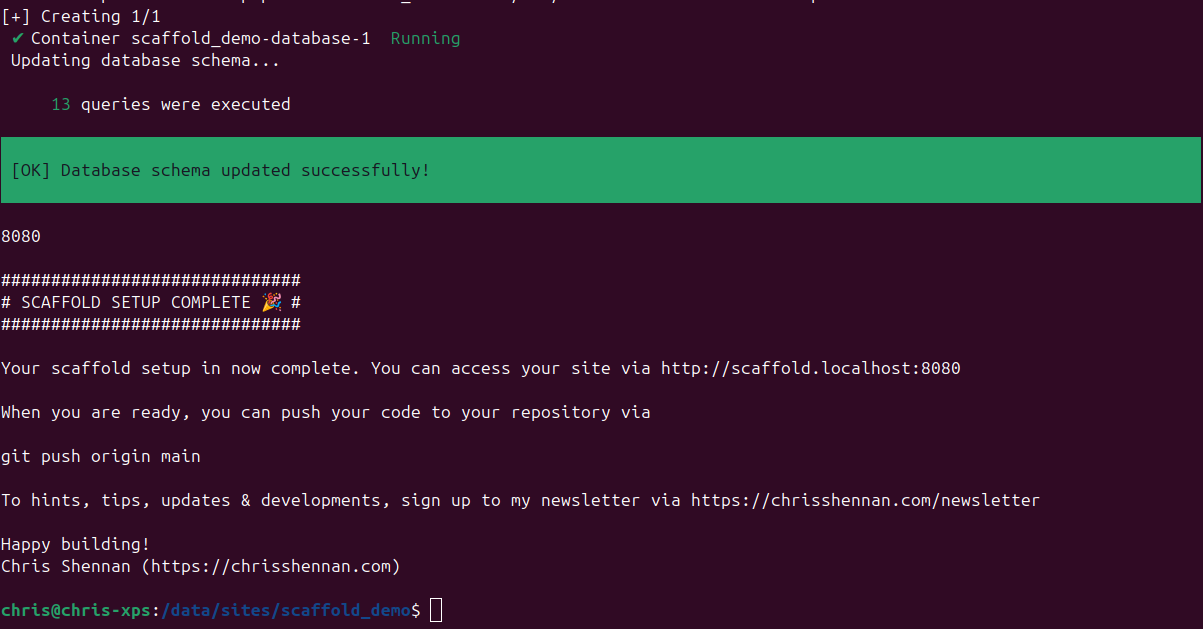Click the party popper emoji

tap(271, 302)
